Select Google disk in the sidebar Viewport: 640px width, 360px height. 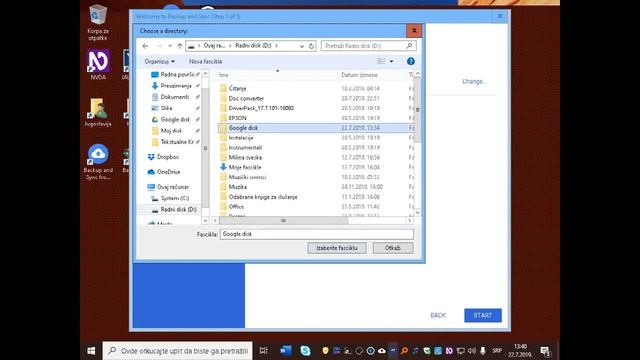[x=174, y=120]
